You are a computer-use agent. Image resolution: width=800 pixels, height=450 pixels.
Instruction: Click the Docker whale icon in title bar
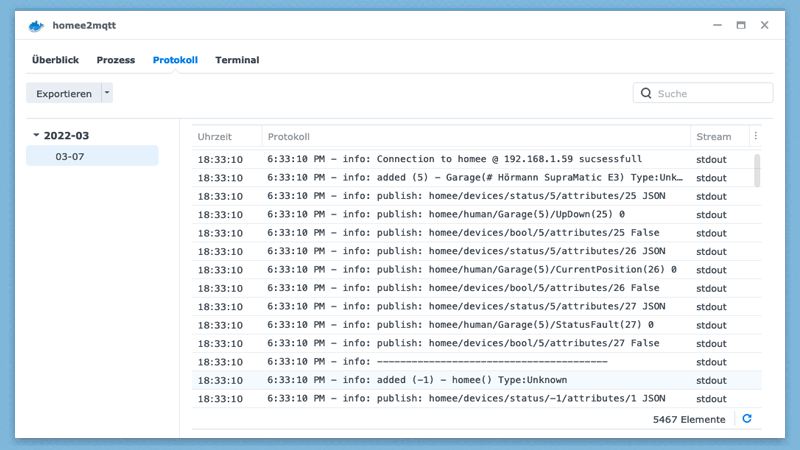point(37,25)
